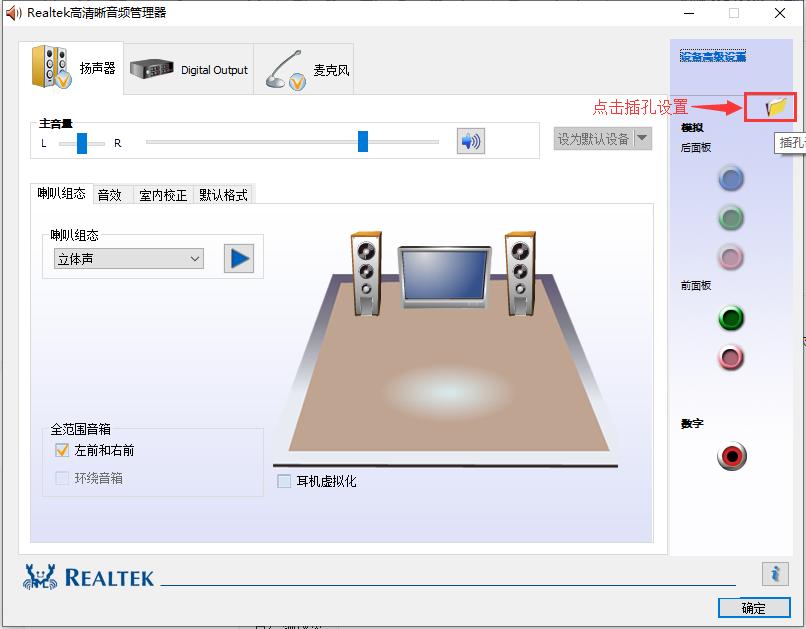
Task: Switch to the 麦克风 tab
Action: [308, 67]
